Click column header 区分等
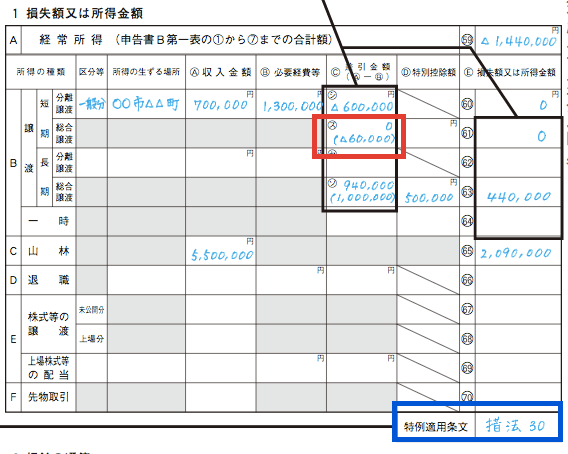 point(91,72)
